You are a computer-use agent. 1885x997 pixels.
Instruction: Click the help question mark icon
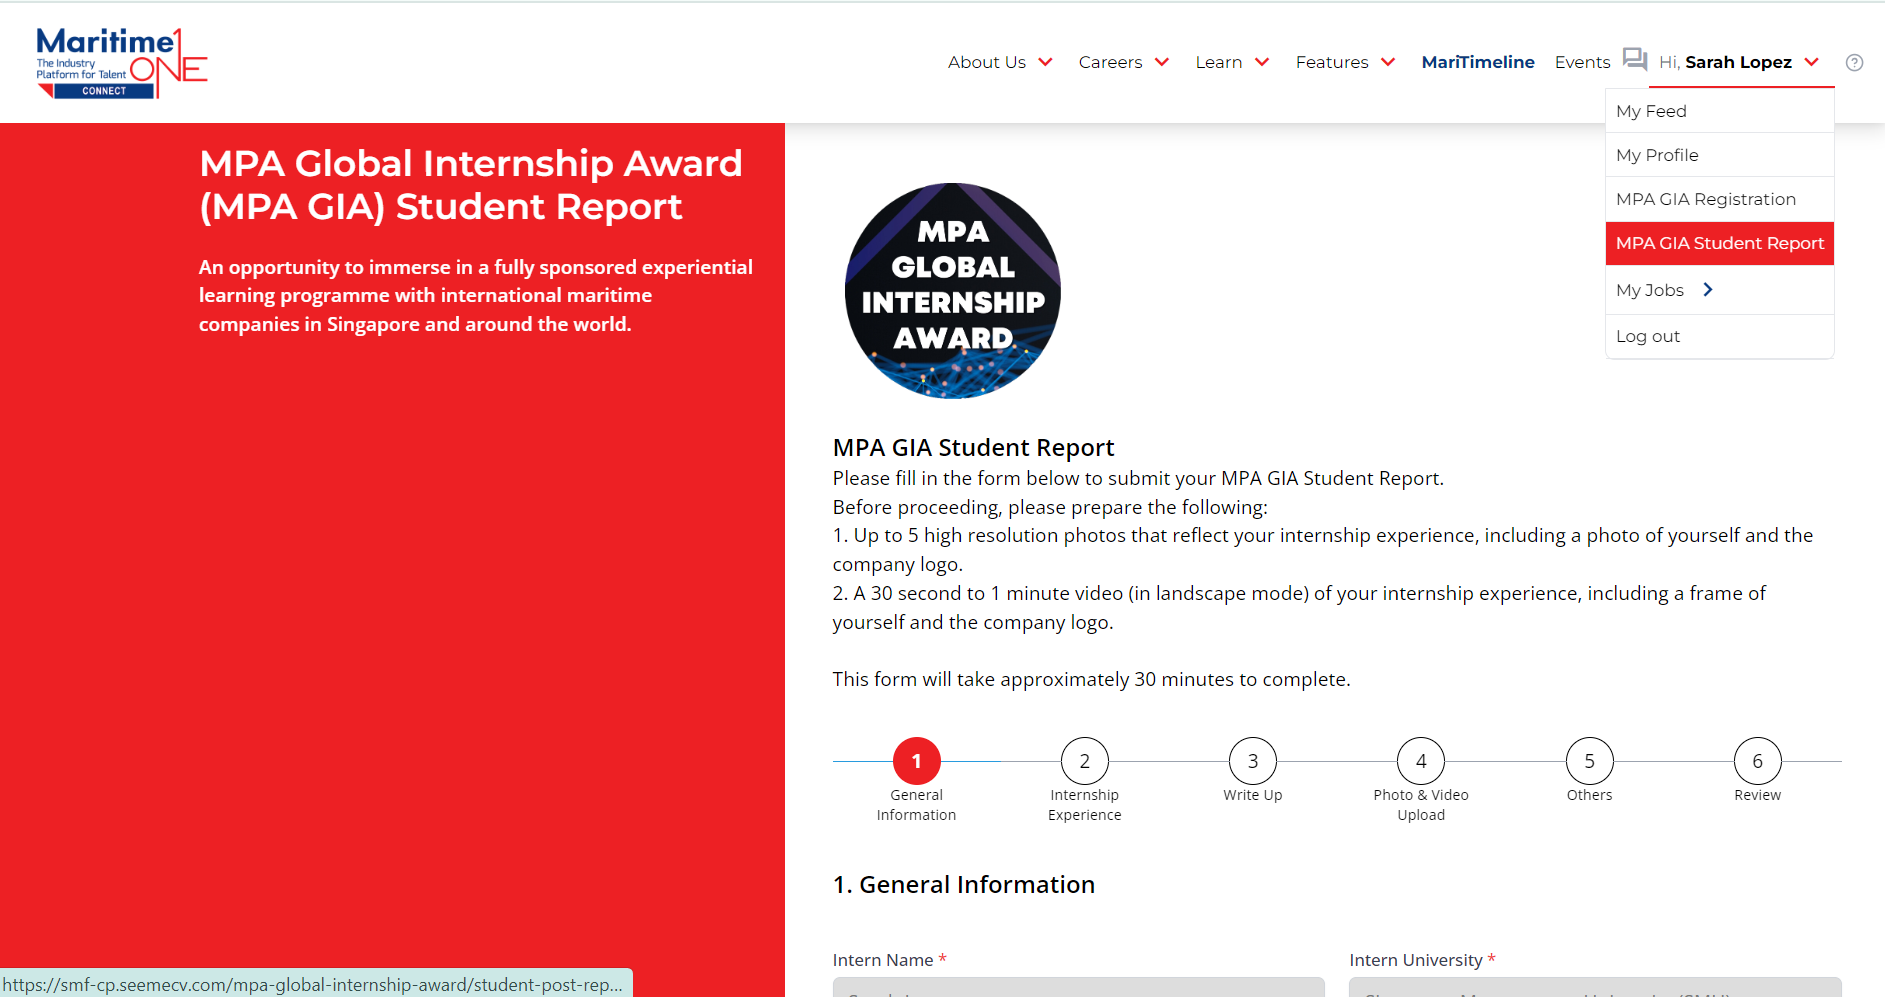click(x=1854, y=62)
